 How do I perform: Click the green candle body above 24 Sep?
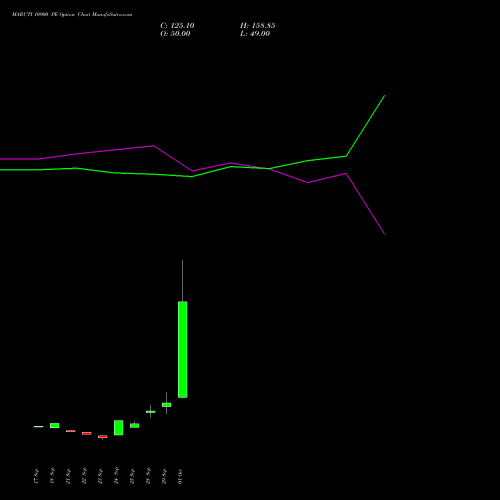[118, 428]
